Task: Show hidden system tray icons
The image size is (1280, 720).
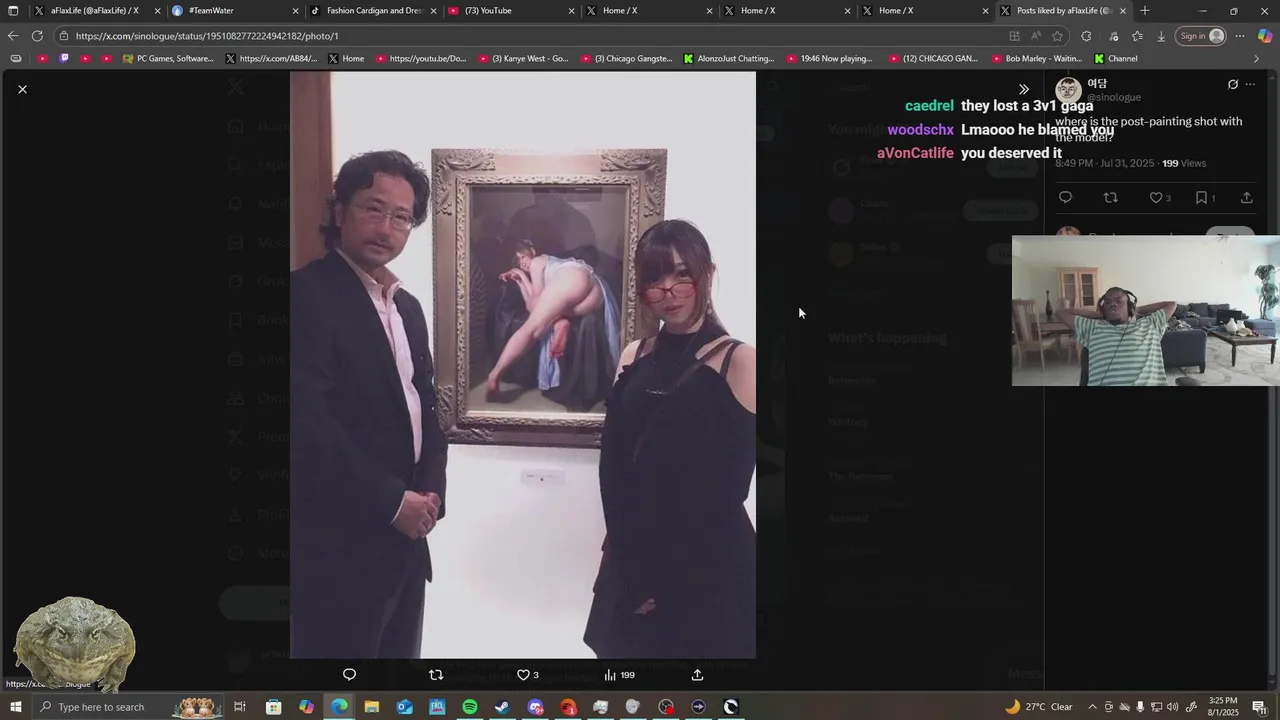Action: (1092, 707)
